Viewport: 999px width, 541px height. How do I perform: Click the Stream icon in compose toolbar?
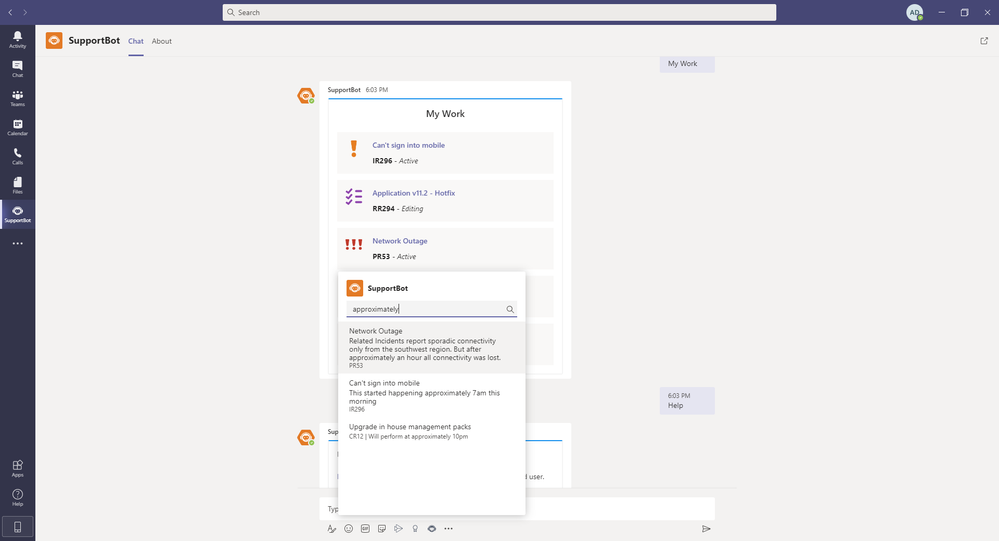[x=398, y=528]
